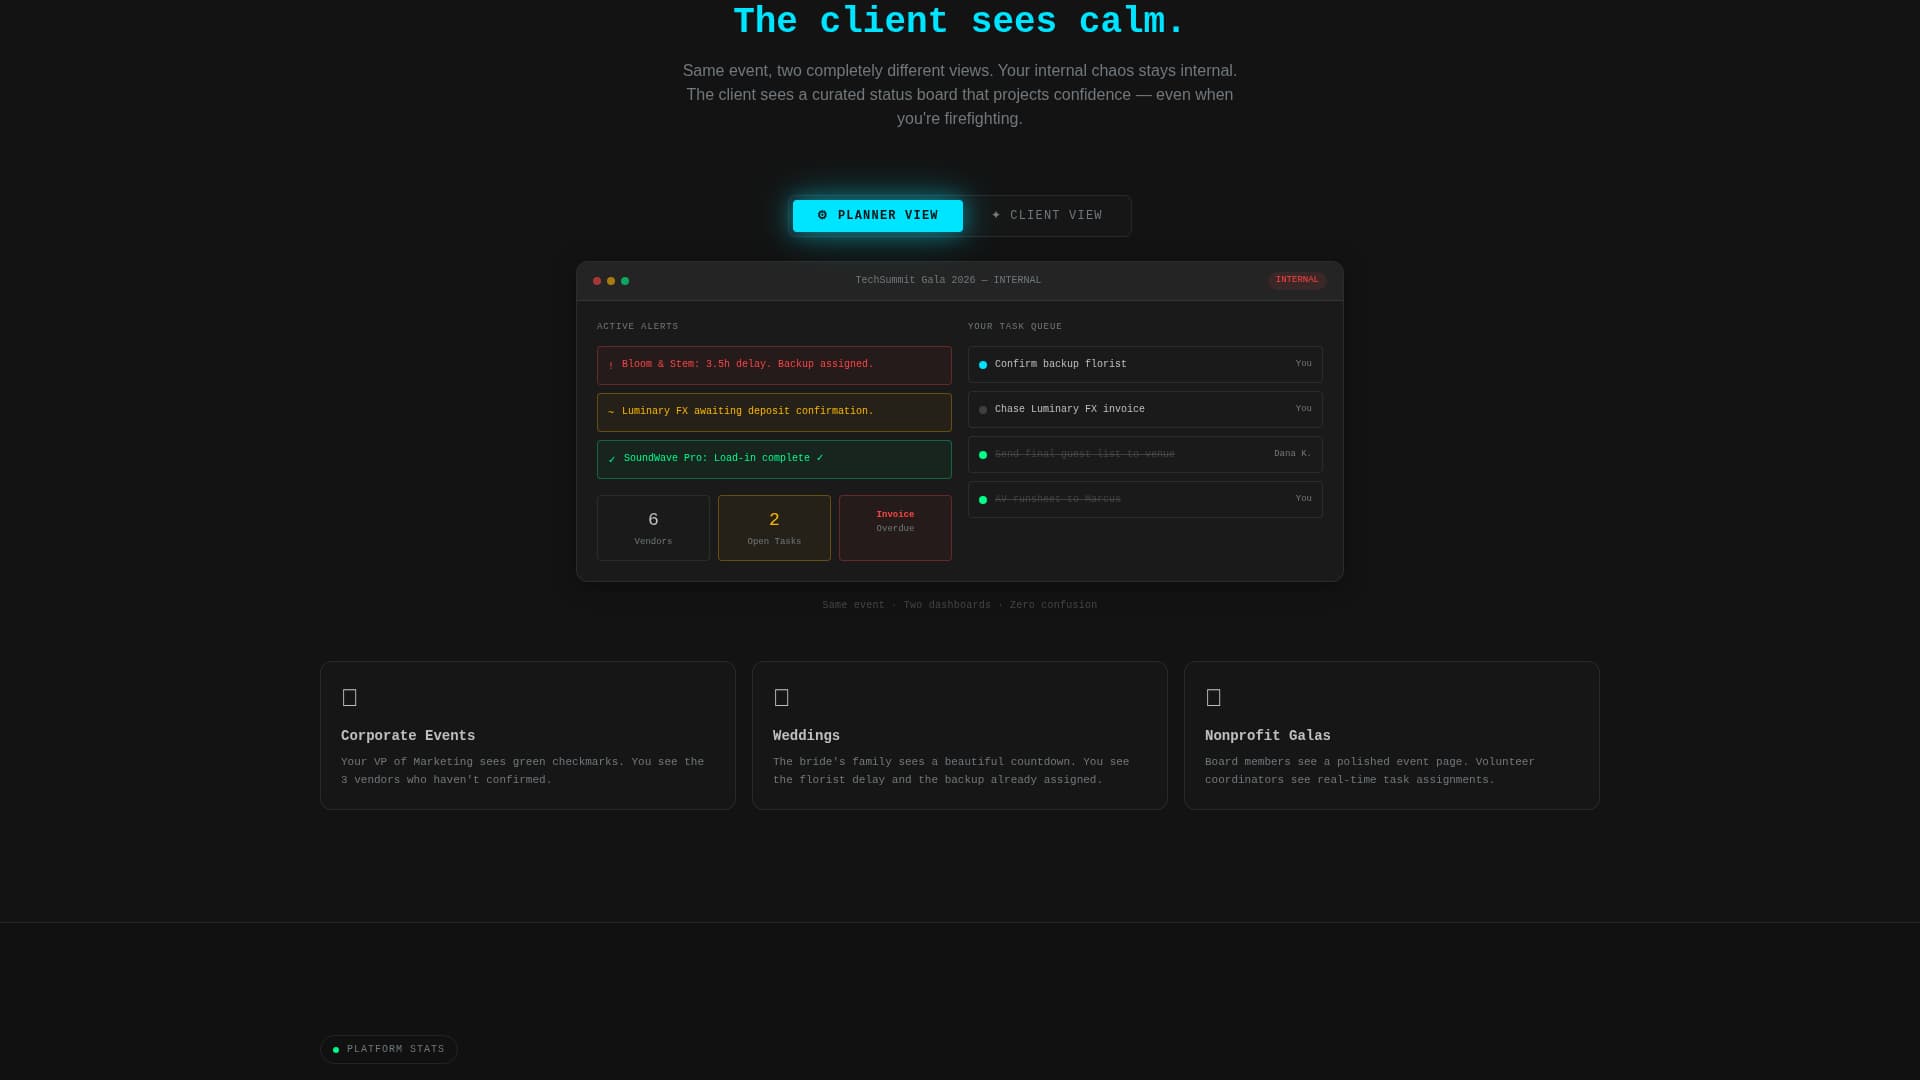Click the red window dot
1920x1080 pixels.
tap(597, 281)
